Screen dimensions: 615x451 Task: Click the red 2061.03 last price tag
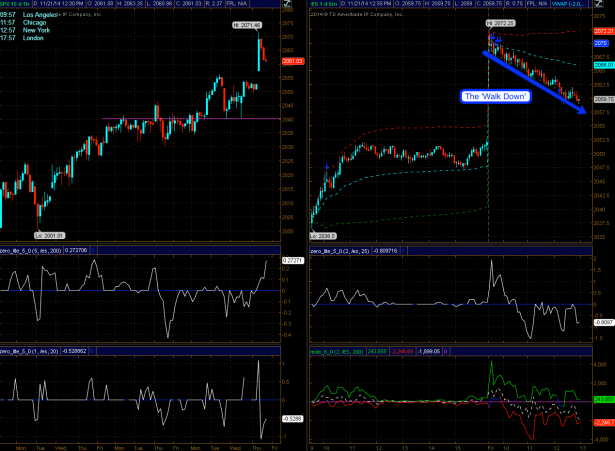(292, 62)
